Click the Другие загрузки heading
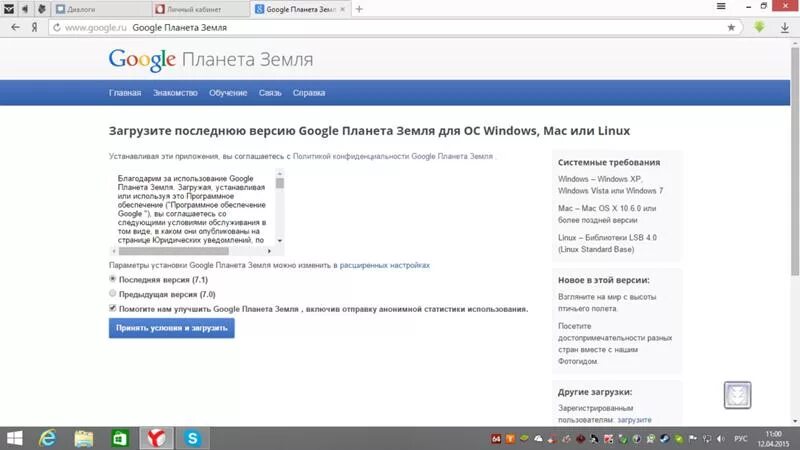 pyautogui.click(x=595, y=392)
